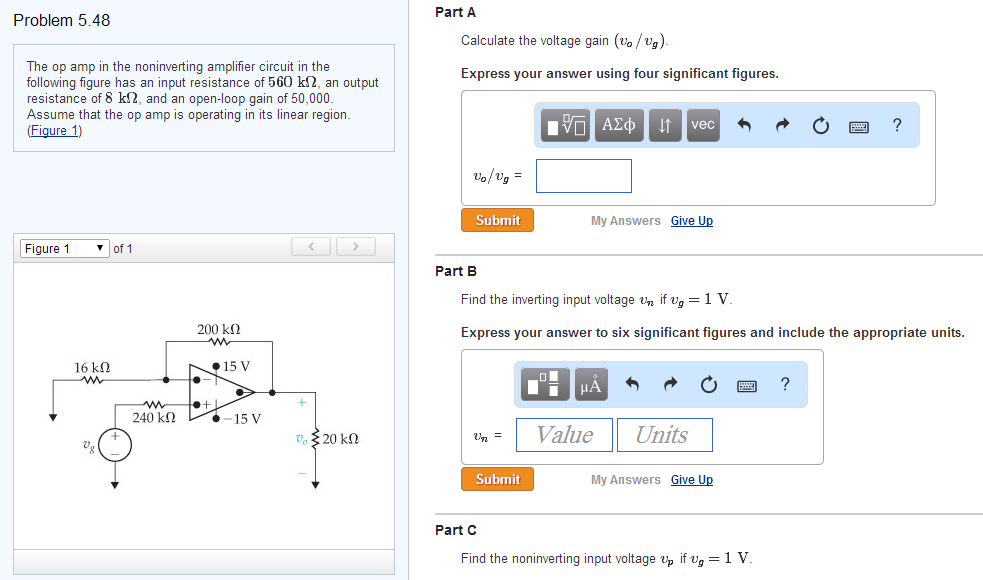Submit the Part A answer
This screenshot has width=983, height=580.
(497, 220)
